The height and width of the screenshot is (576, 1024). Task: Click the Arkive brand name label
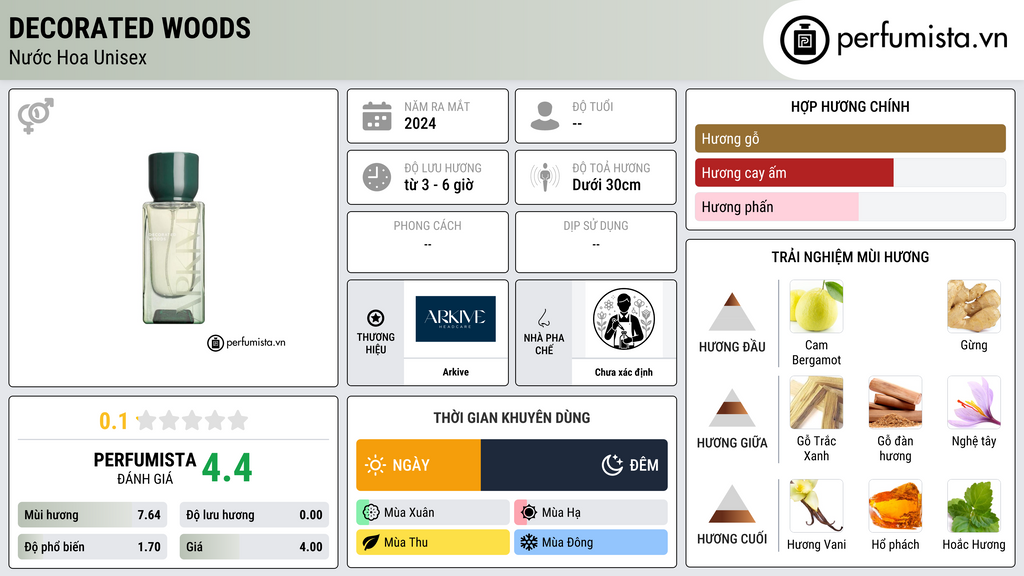pos(455,372)
